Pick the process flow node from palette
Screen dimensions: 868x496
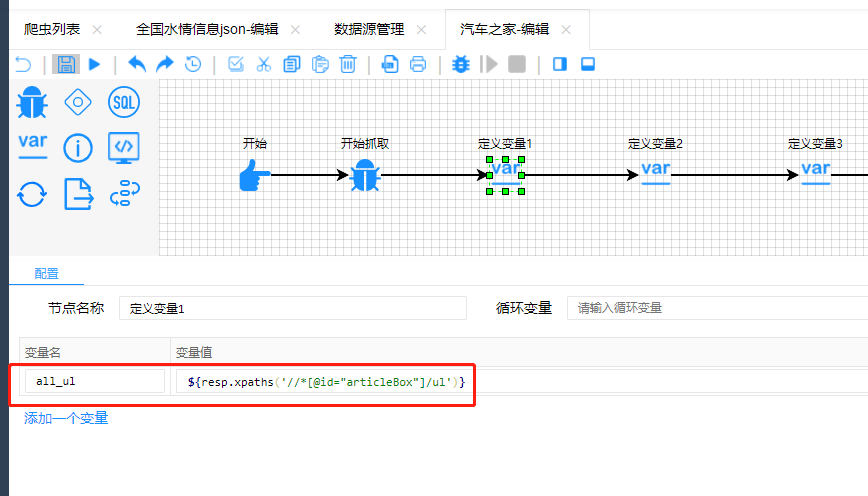click(x=125, y=194)
